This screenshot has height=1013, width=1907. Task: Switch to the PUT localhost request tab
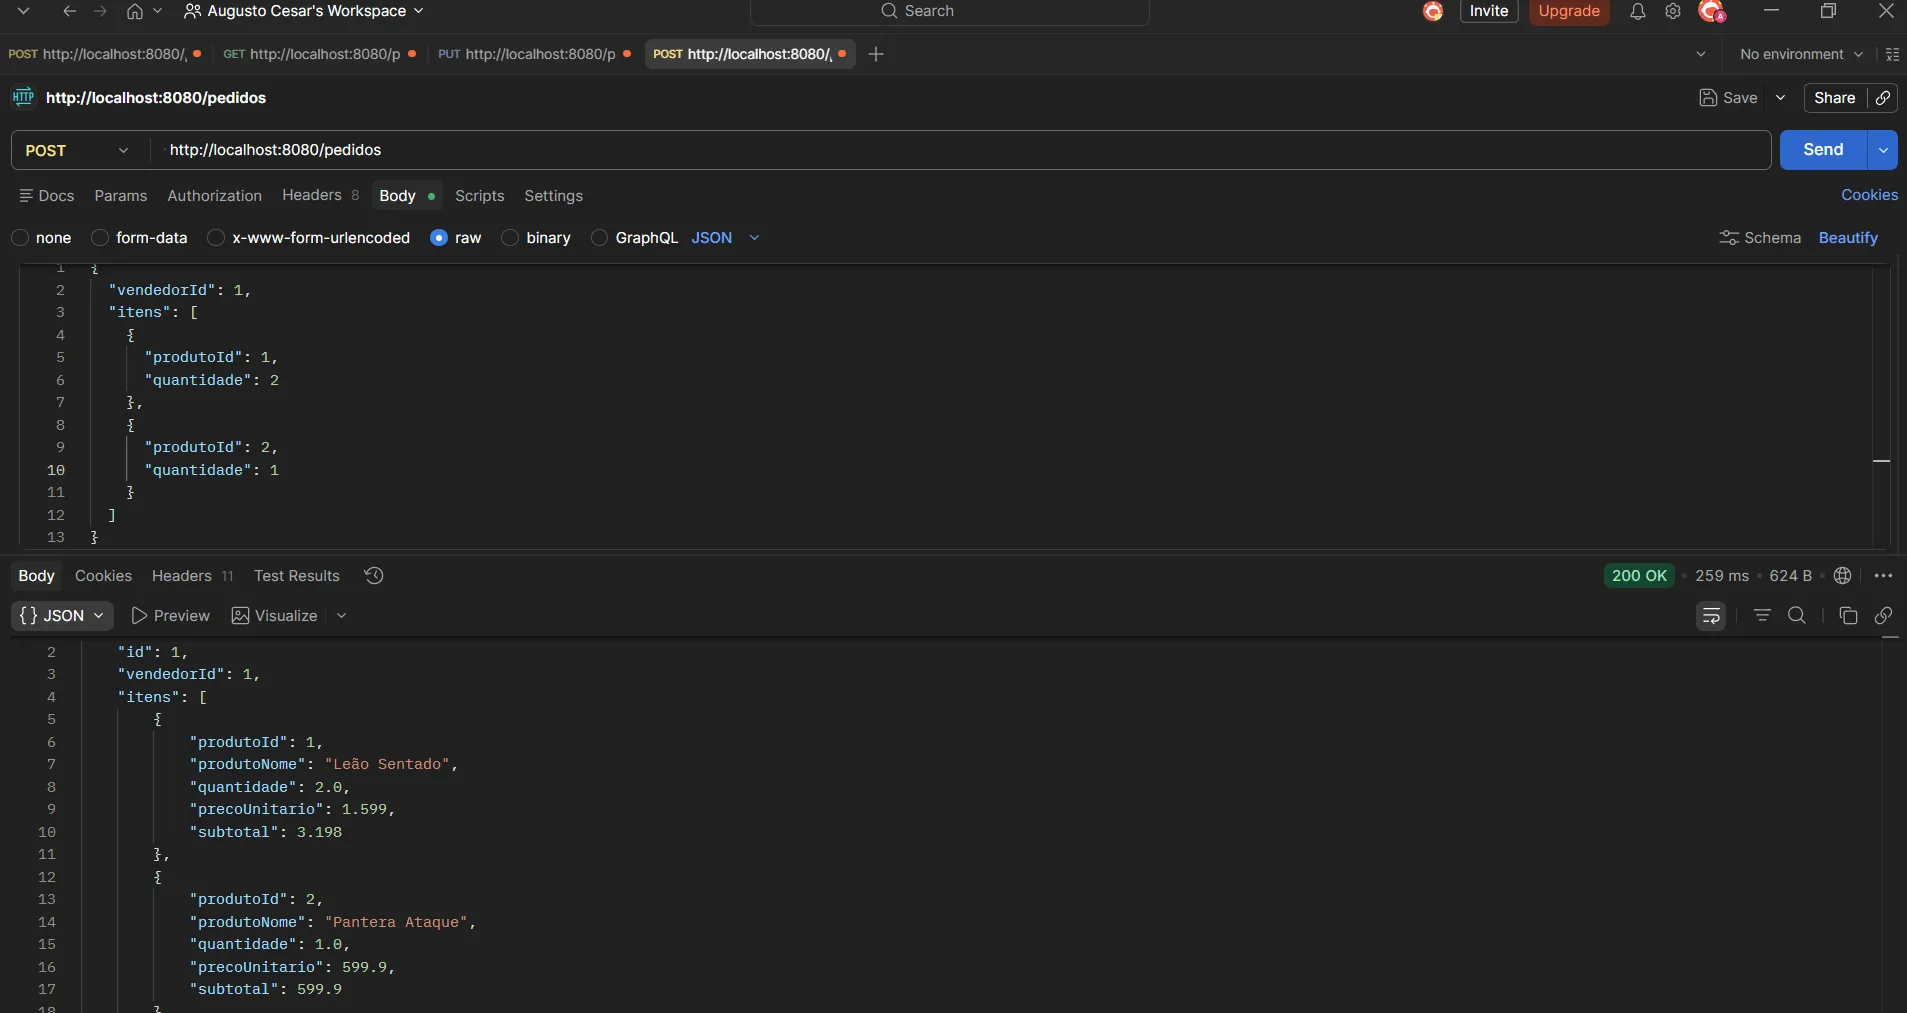point(534,54)
